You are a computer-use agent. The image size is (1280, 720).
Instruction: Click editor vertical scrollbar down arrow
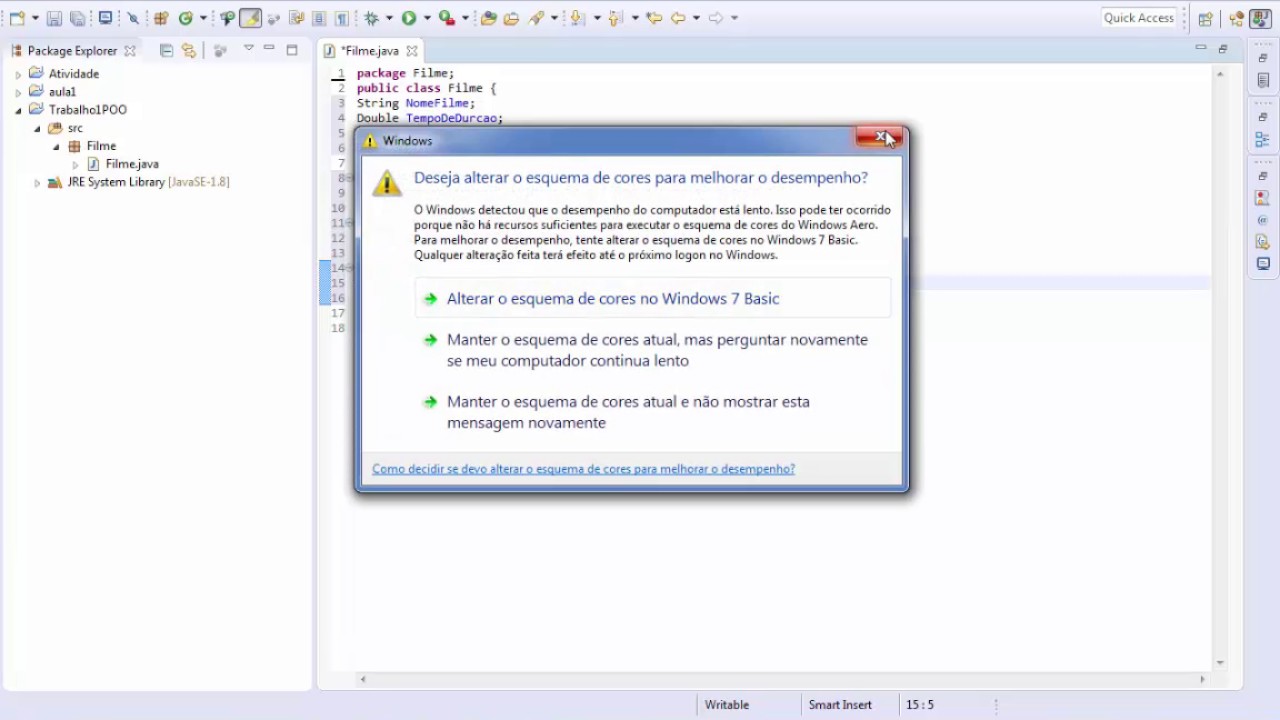click(1219, 662)
